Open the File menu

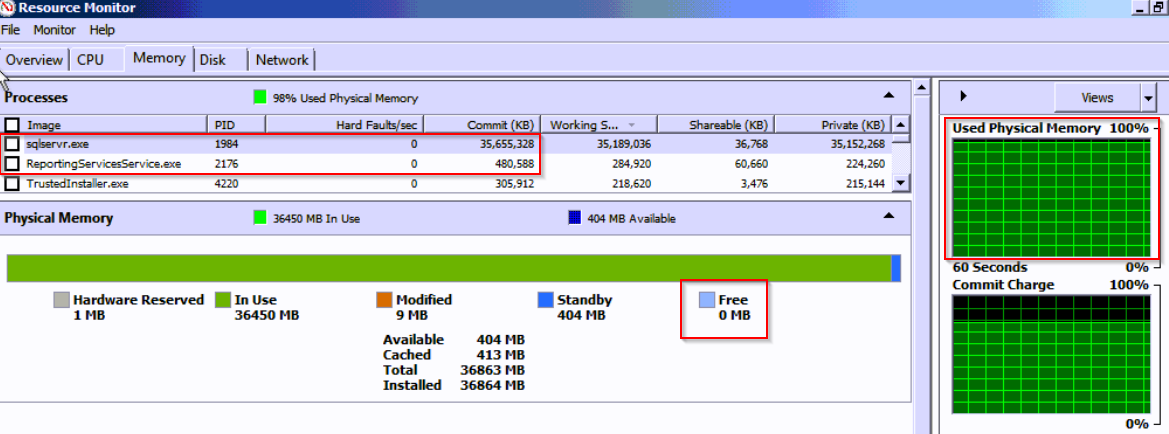(10, 30)
